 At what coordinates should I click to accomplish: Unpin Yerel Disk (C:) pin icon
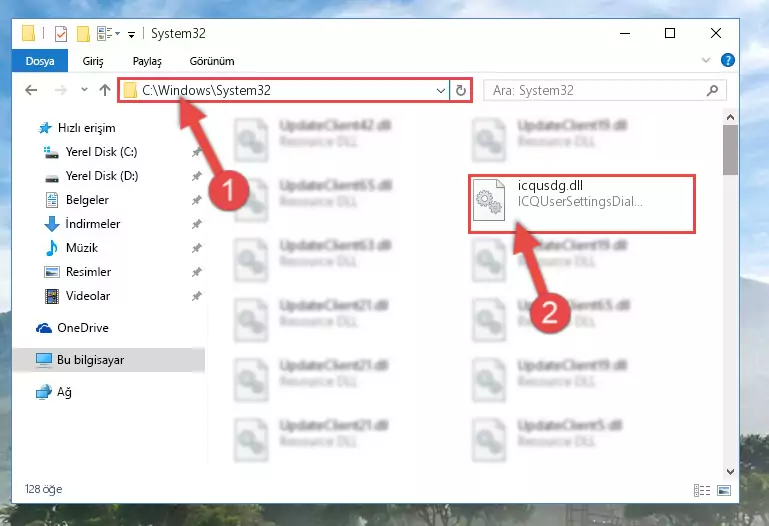click(196, 152)
